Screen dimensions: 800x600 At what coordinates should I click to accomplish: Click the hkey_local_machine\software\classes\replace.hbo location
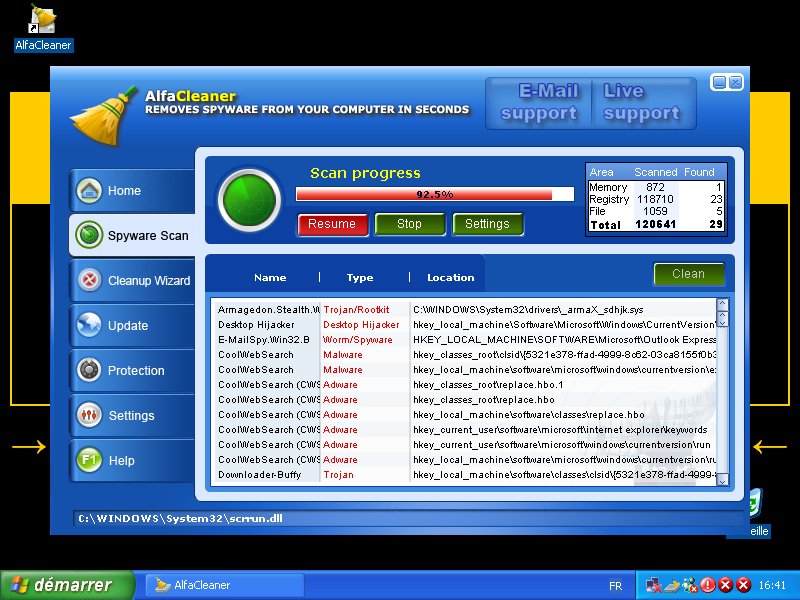pyautogui.click(x=529, y=415)
